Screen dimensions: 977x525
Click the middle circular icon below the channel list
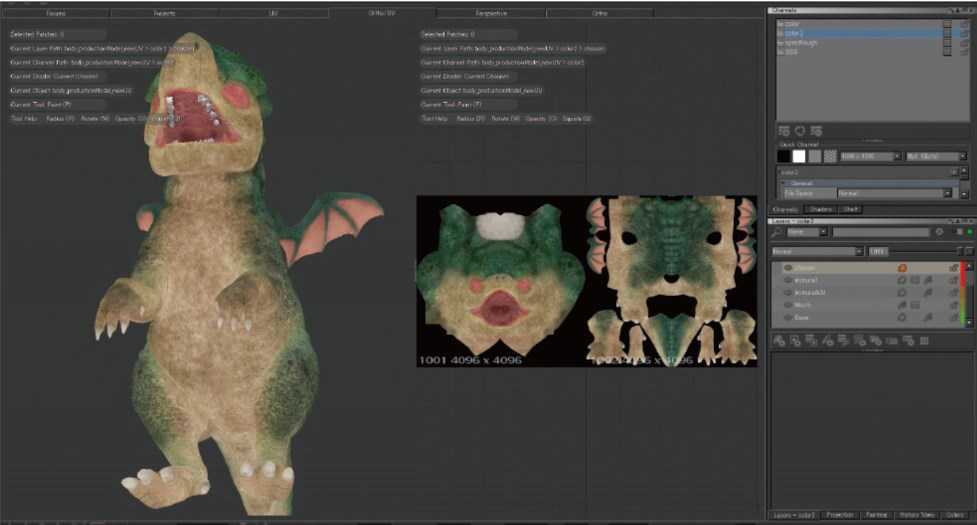pyautogui.click(x=800, y=131)
